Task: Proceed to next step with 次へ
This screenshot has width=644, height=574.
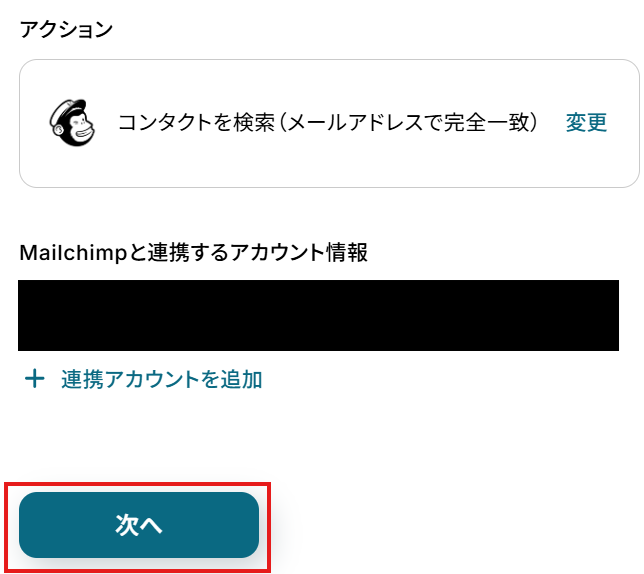Action: 139,525
